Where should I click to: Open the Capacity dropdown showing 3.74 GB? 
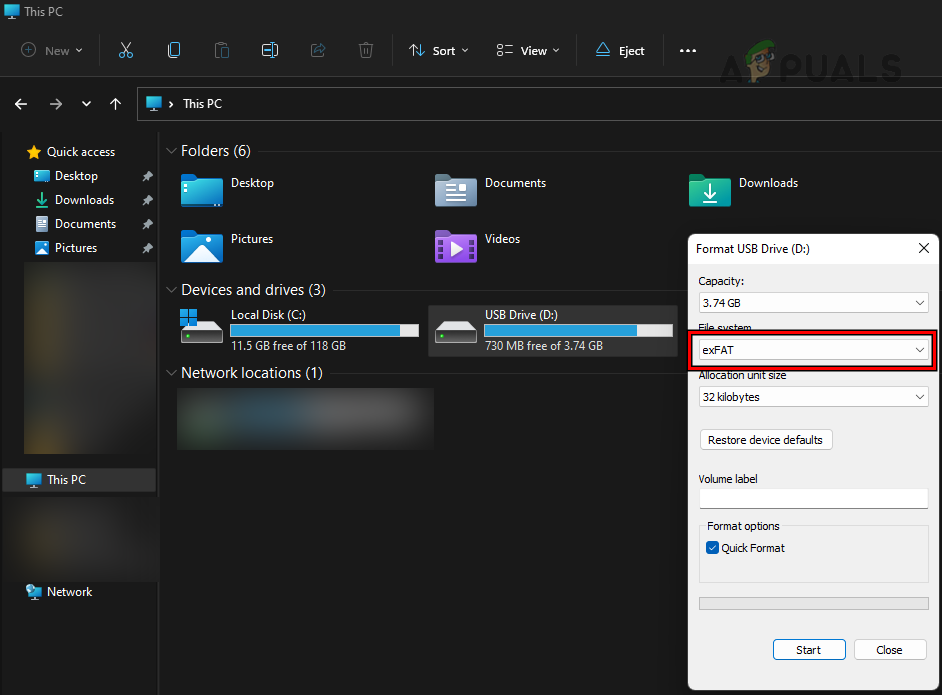(812, 302)
